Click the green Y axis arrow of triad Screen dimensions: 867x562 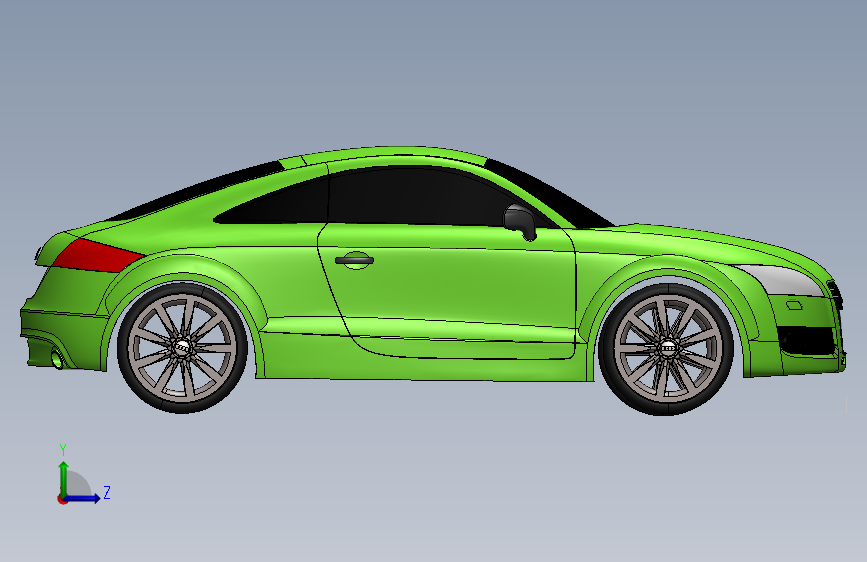pyautogui.click(x=64, y=478)
